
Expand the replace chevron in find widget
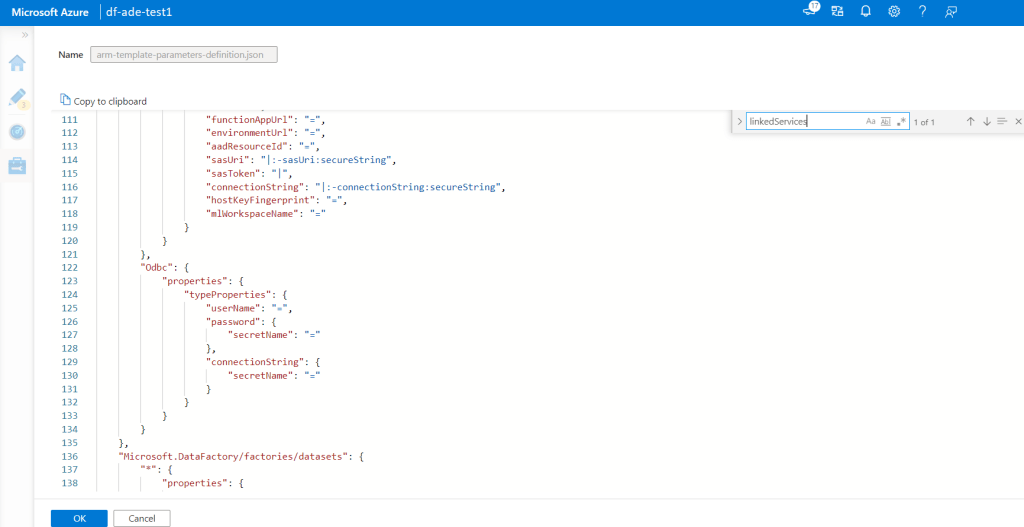click(x=739, y=121)
